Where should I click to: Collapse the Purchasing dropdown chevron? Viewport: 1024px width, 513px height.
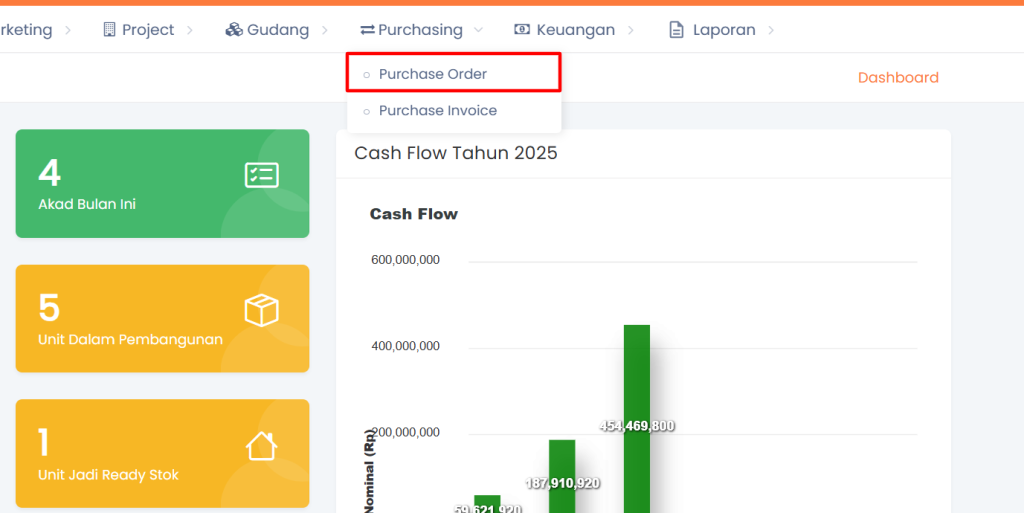(479, 31)
